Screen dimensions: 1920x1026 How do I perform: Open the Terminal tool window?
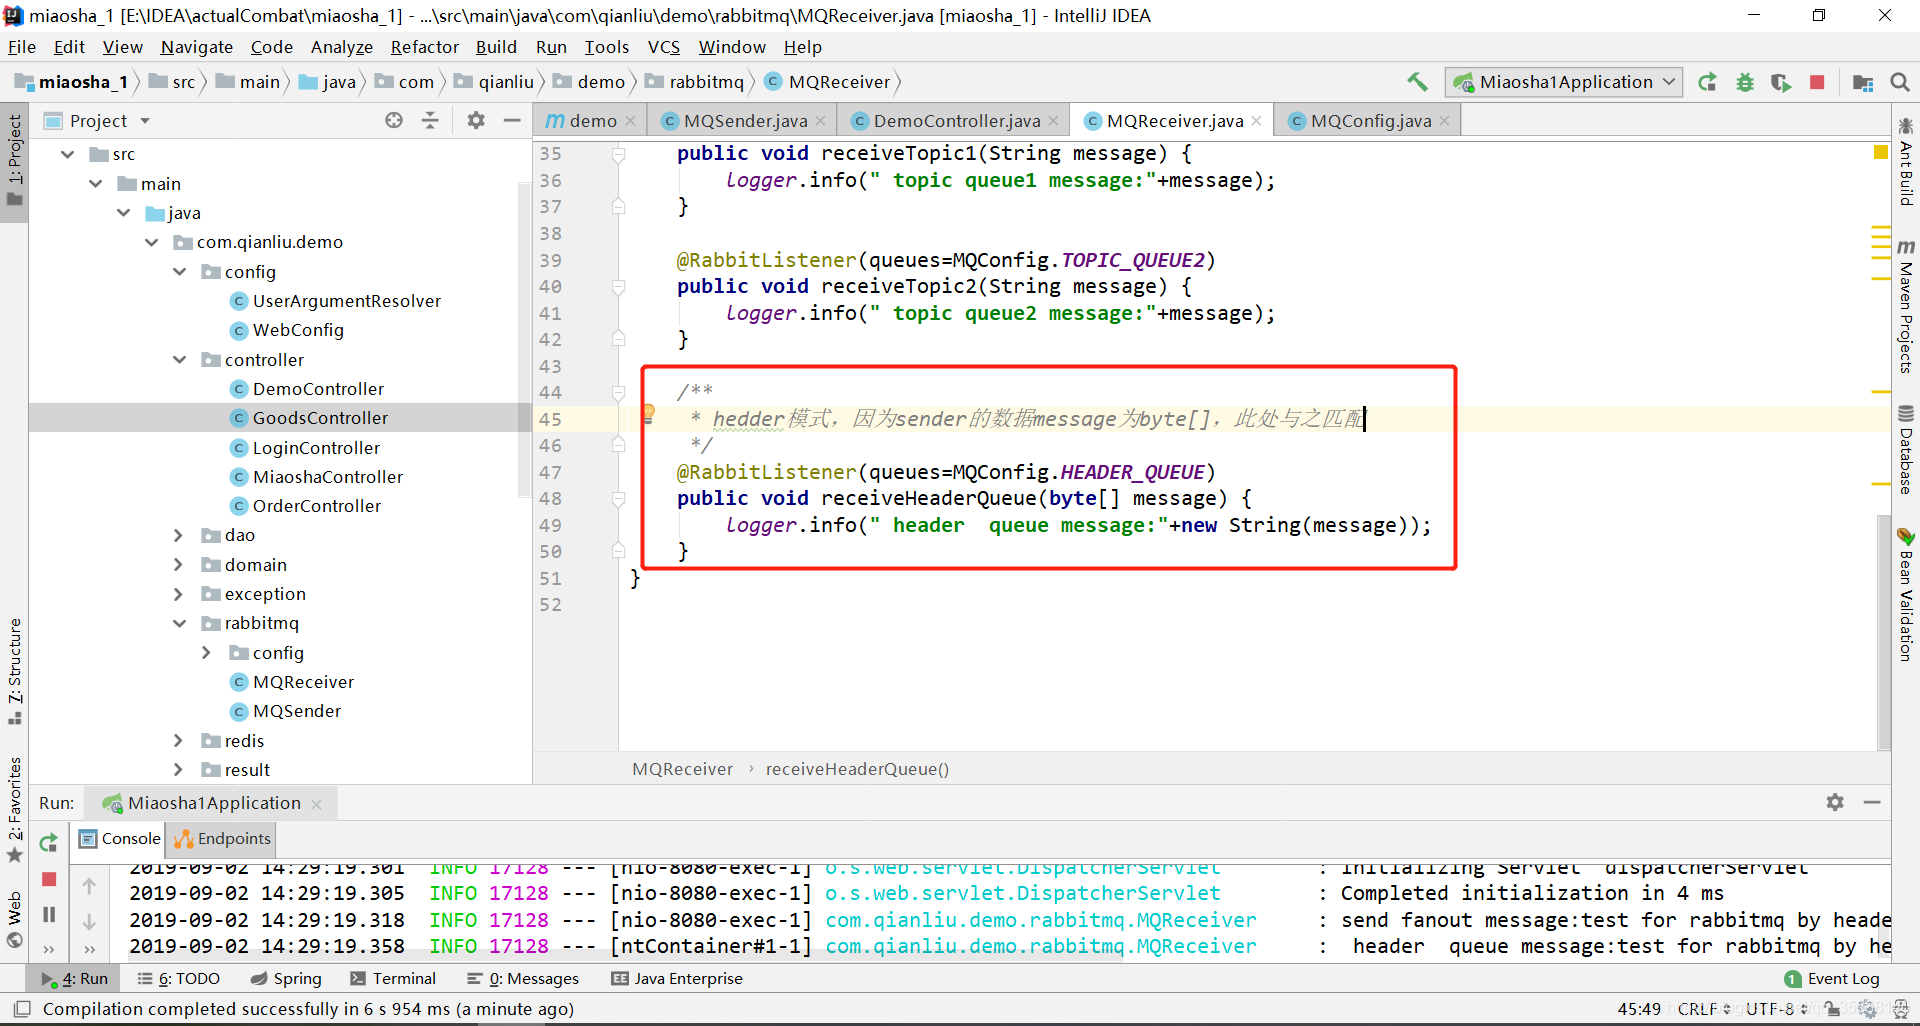pos(393,979)
